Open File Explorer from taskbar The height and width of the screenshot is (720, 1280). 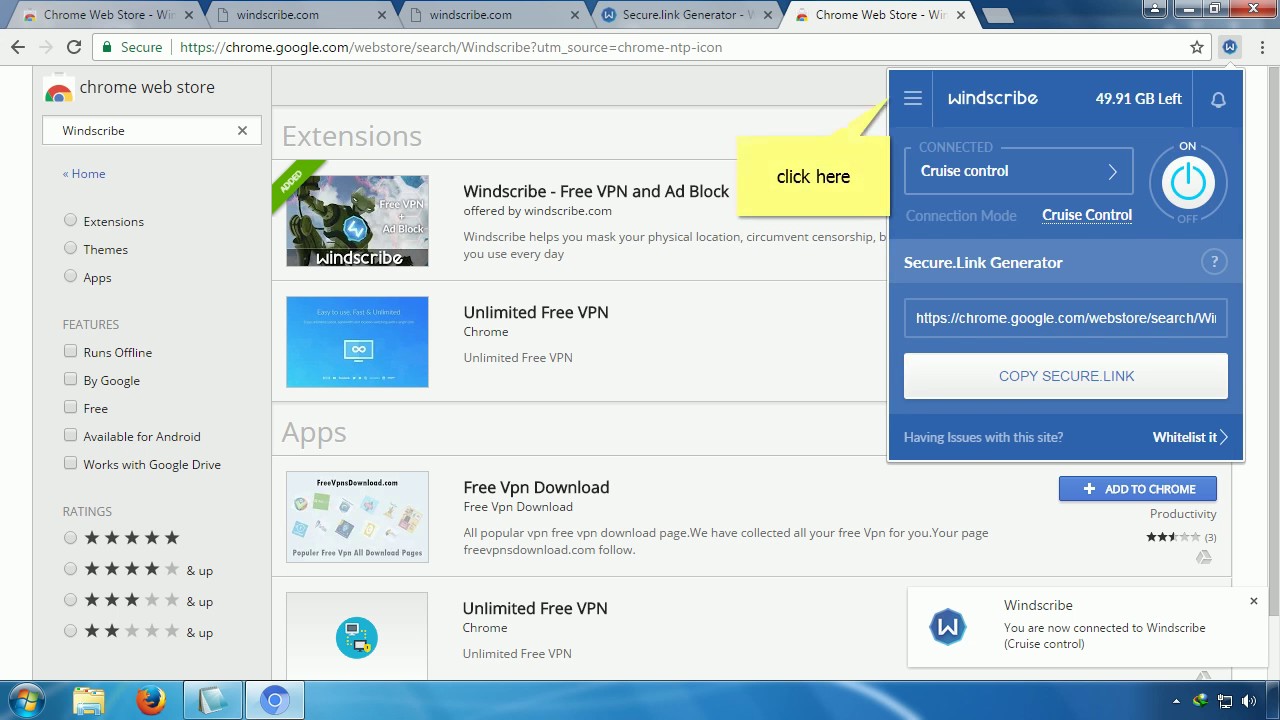click(89, 701)
